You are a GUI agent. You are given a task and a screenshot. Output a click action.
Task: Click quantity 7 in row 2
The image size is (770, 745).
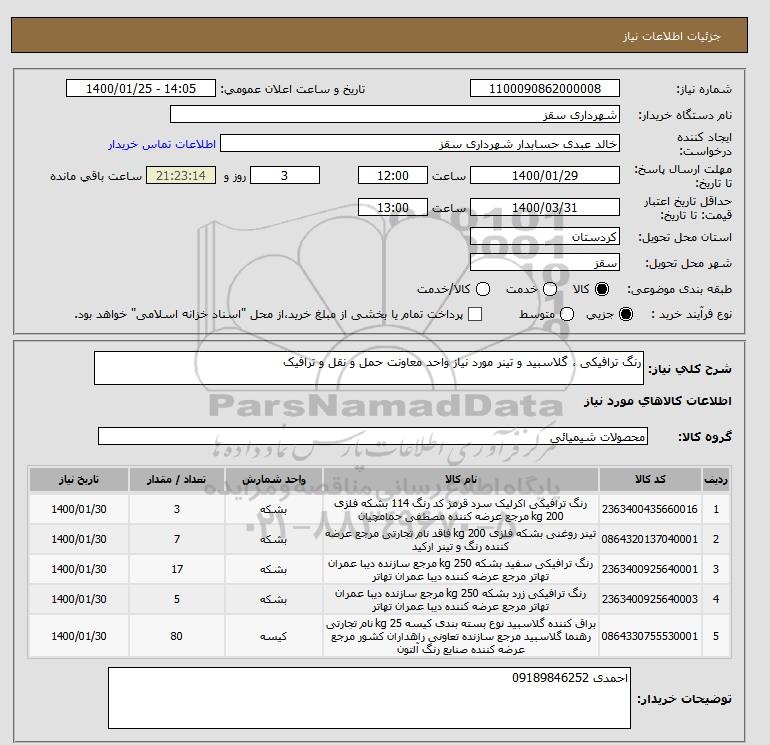[x=177, y=539]
